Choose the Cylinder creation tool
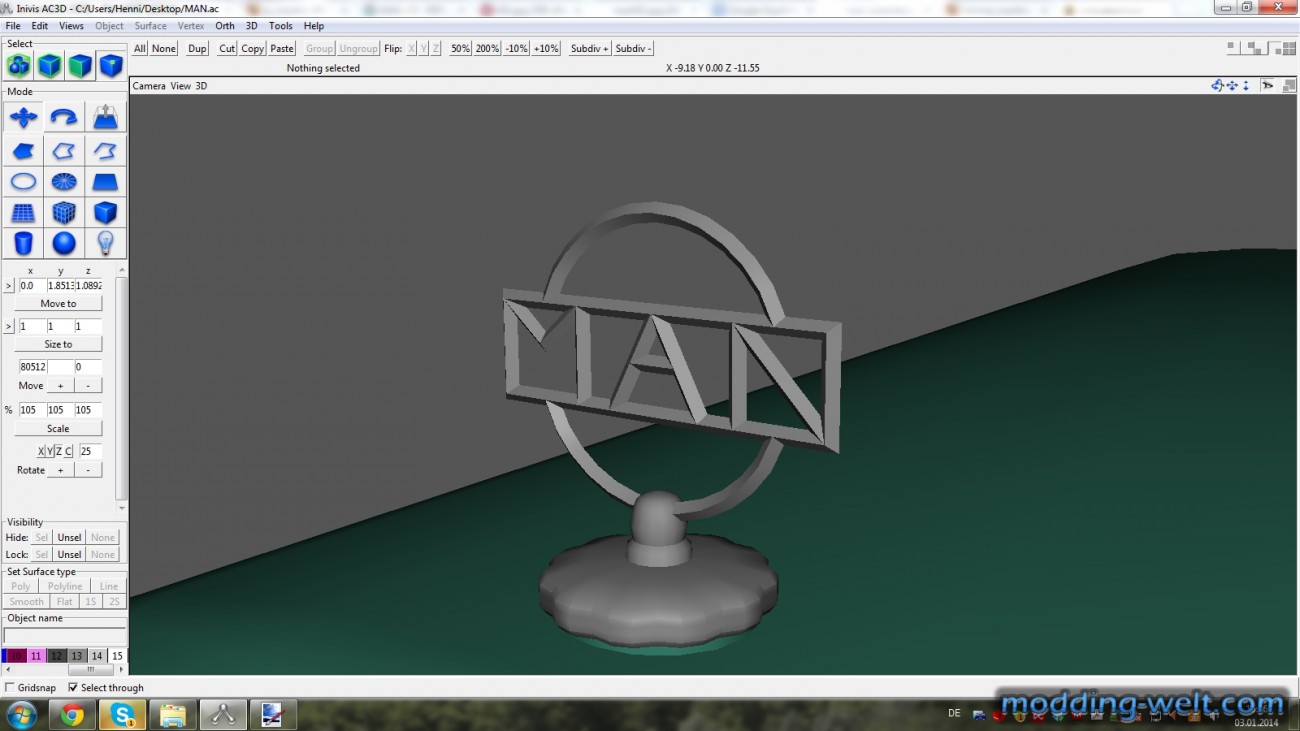Image resolution: width=1300 pixels, height=731 pixels. click(x=23, y=243)
